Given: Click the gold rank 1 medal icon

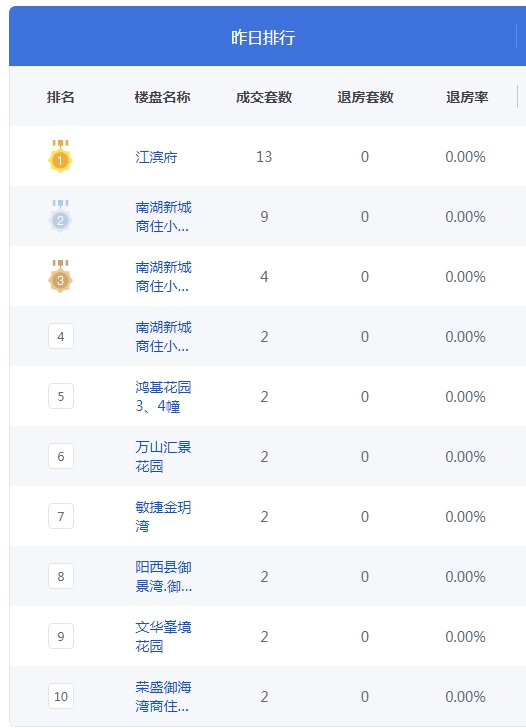Looking at the screenshot, I should click(x=60, y=156).
